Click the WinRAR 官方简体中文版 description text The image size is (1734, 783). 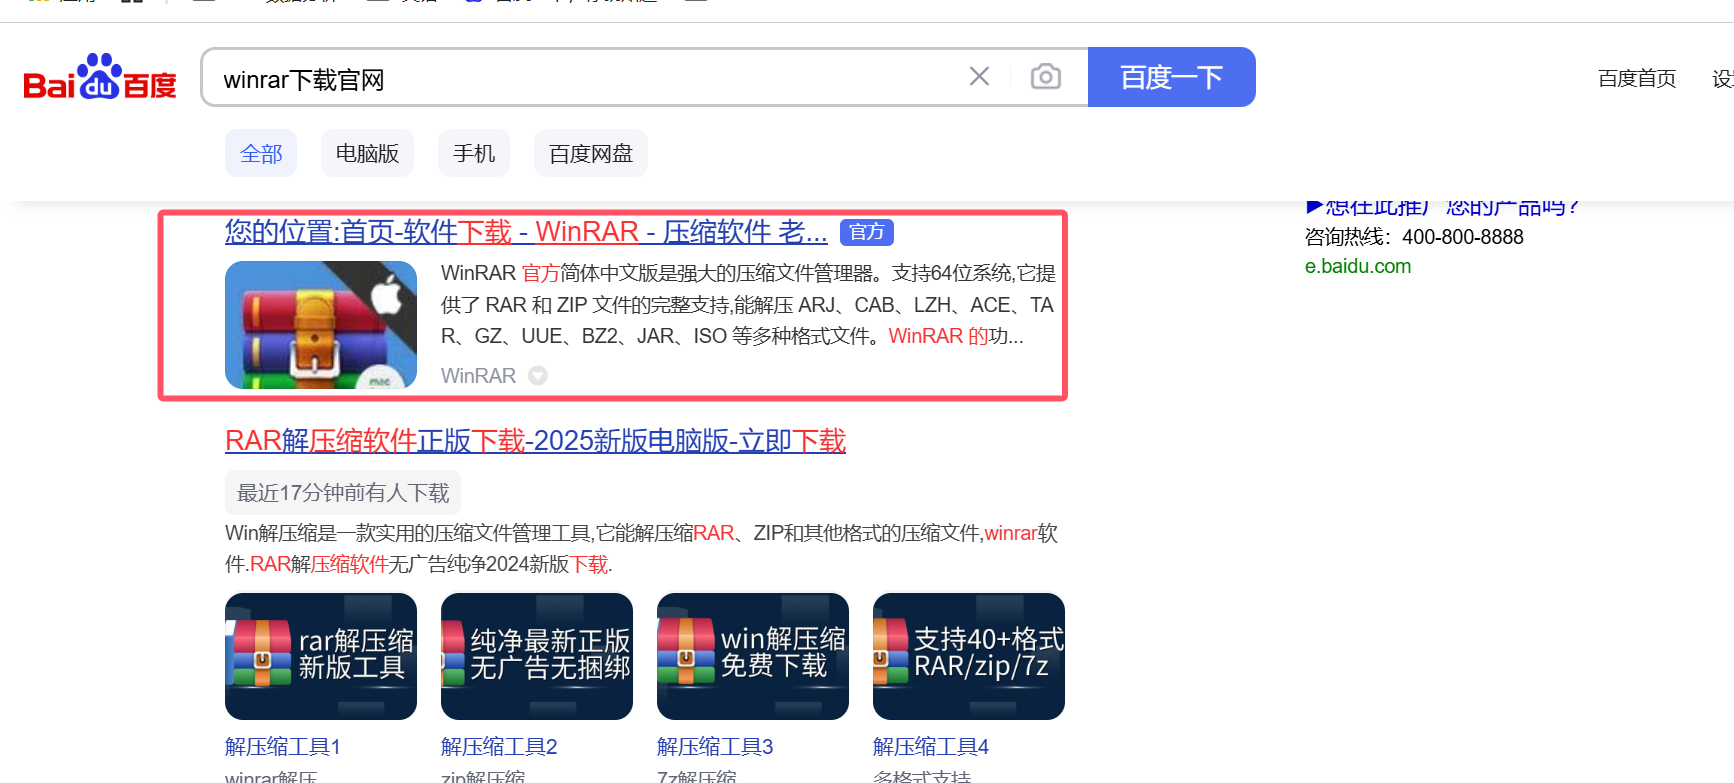coord(748,305)
